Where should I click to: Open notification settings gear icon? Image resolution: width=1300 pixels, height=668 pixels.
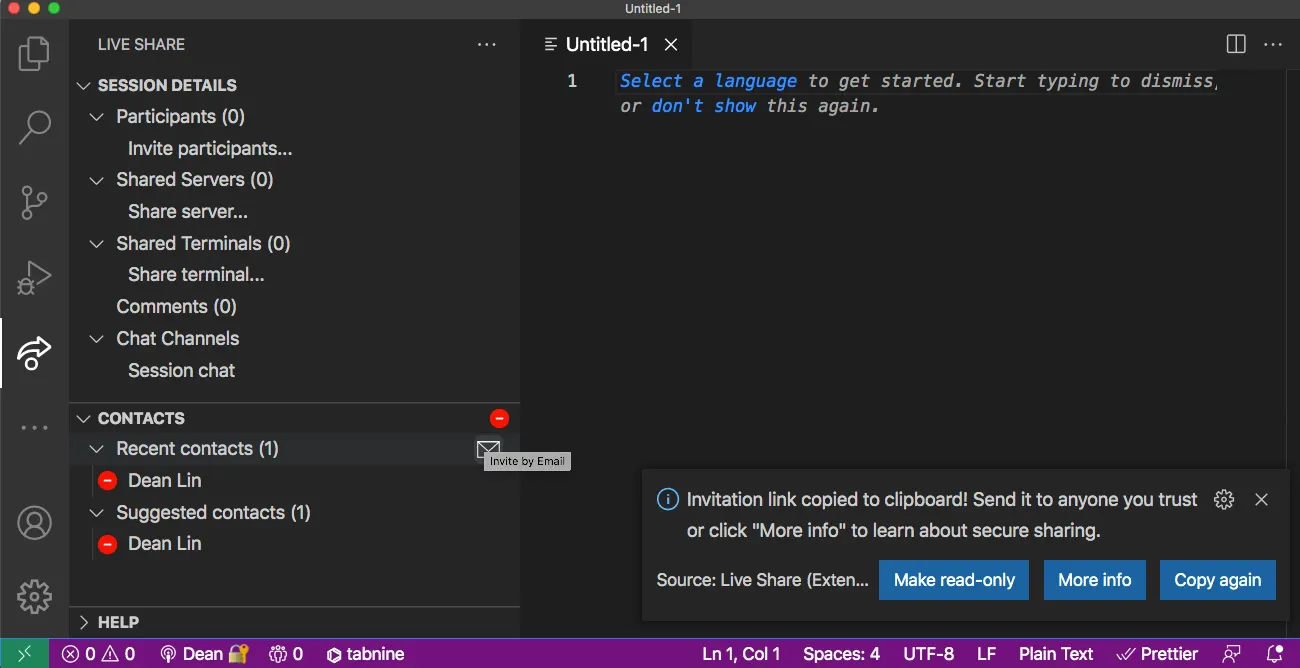(x=1223, y=500)
